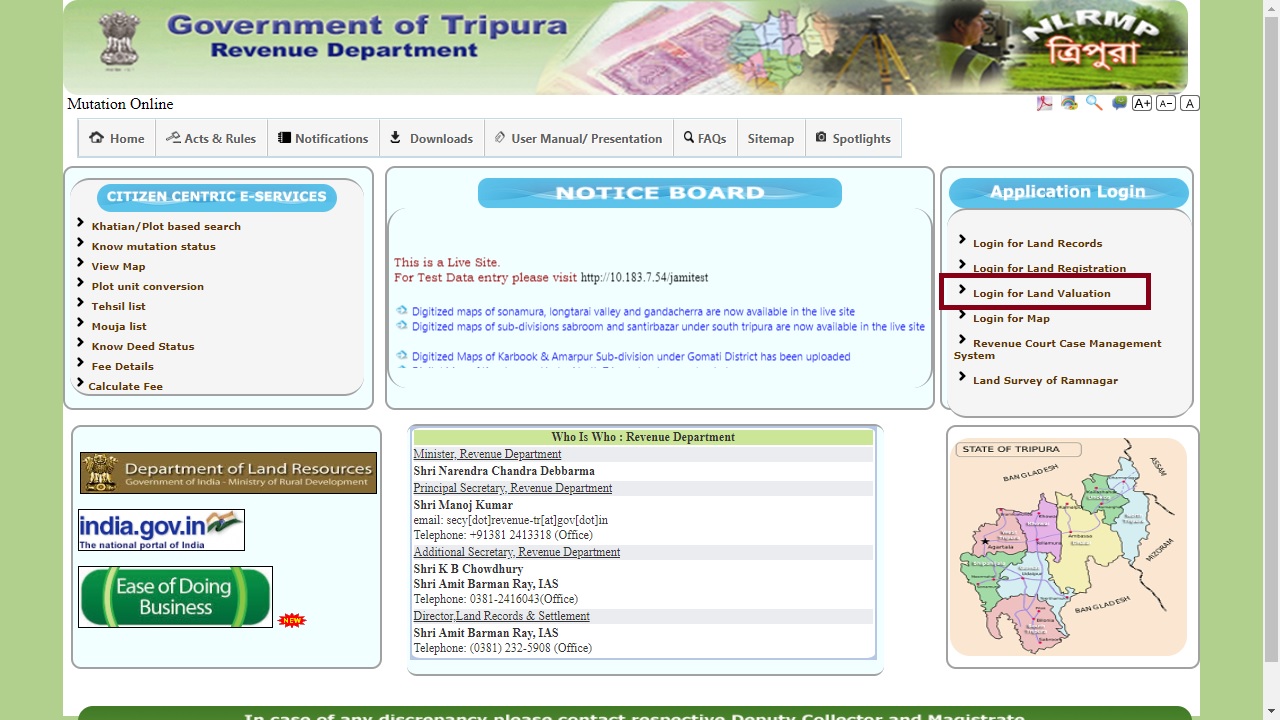Expand the chevron beside Khatian/Plot based search

point(82,224)
